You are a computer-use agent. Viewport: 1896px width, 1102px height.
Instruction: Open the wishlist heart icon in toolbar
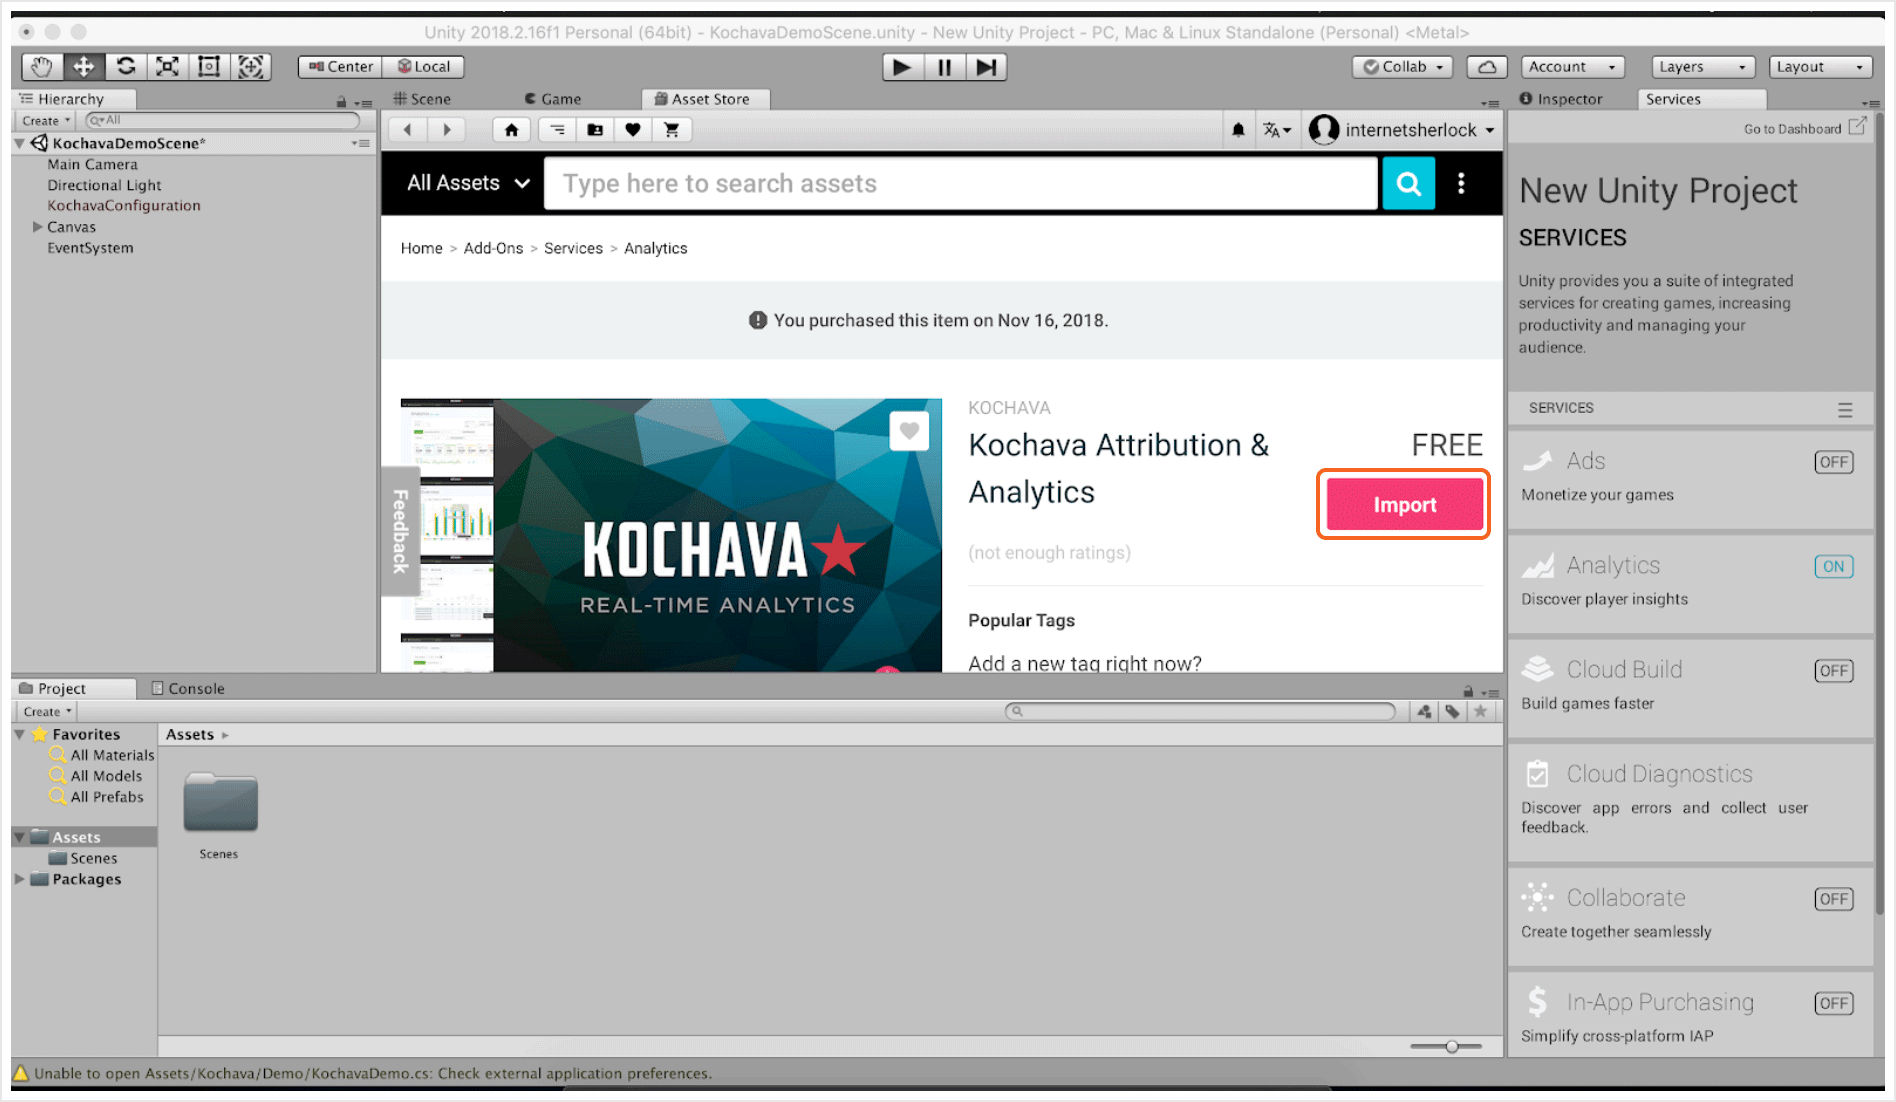point(633,130)
